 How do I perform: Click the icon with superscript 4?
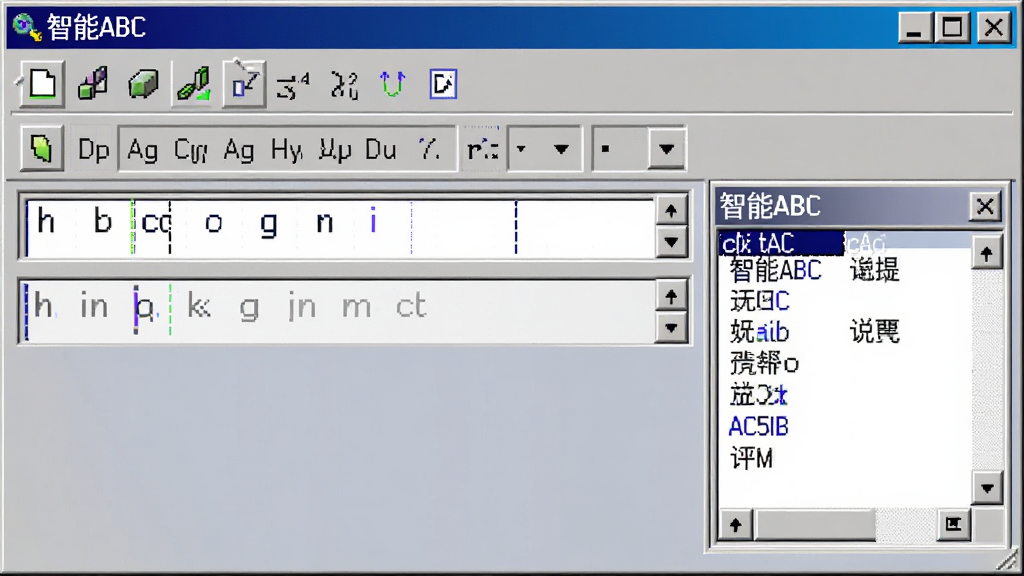click(293, 85)
